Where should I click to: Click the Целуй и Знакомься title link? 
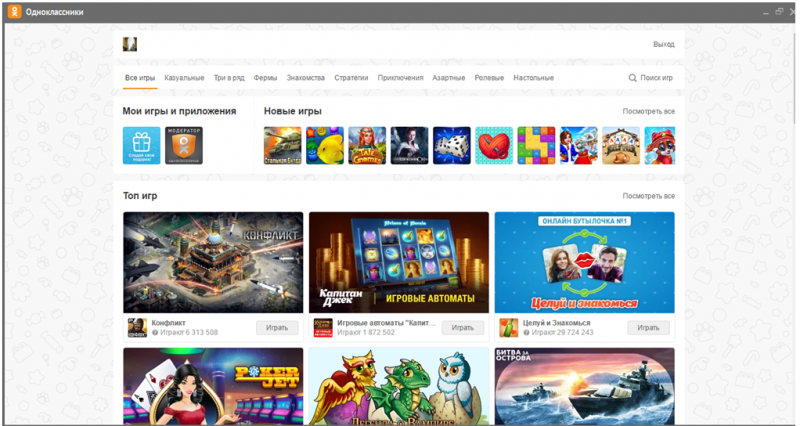point(556,323)
